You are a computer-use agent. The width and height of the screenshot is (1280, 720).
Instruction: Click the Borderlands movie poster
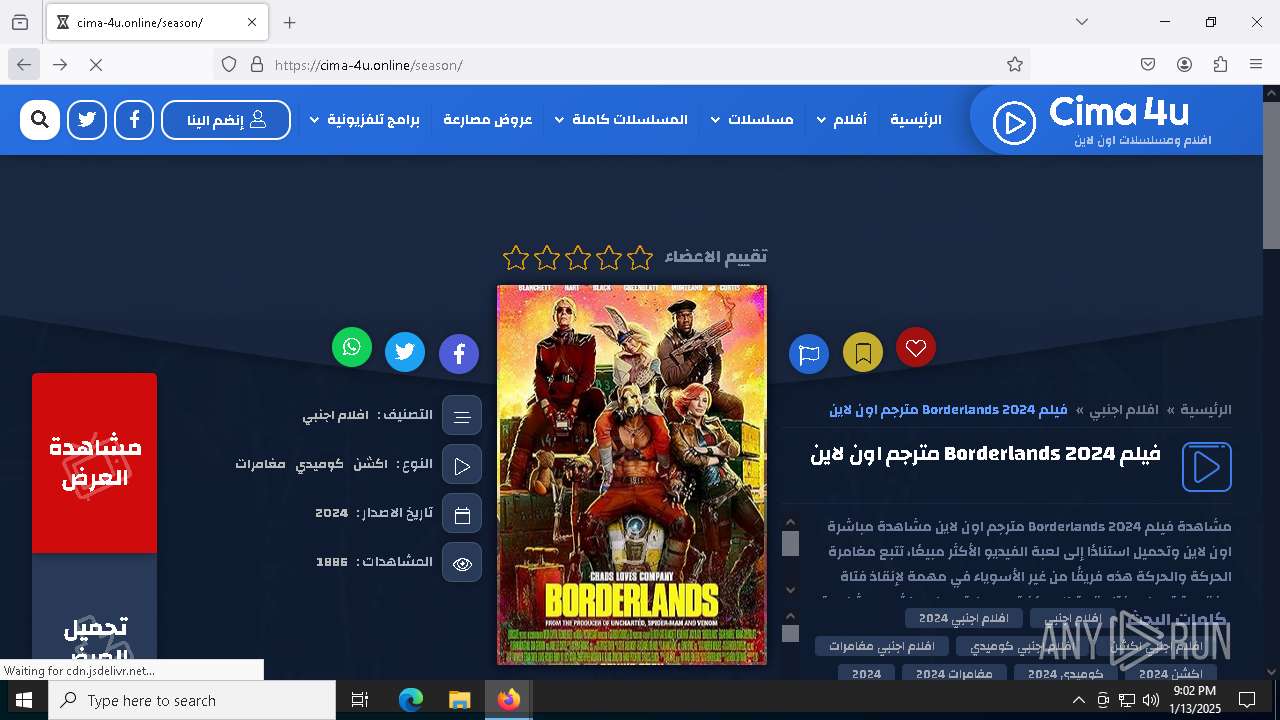632,475
